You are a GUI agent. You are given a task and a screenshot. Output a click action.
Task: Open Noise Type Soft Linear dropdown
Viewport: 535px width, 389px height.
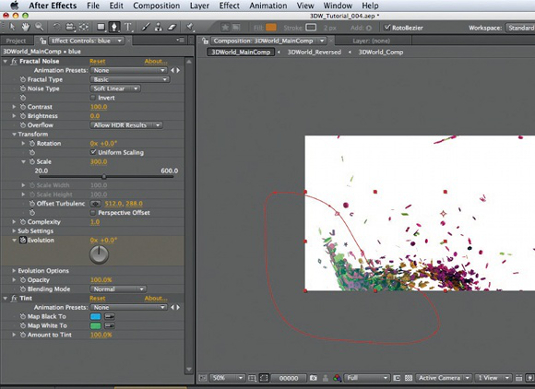[115, 89]
